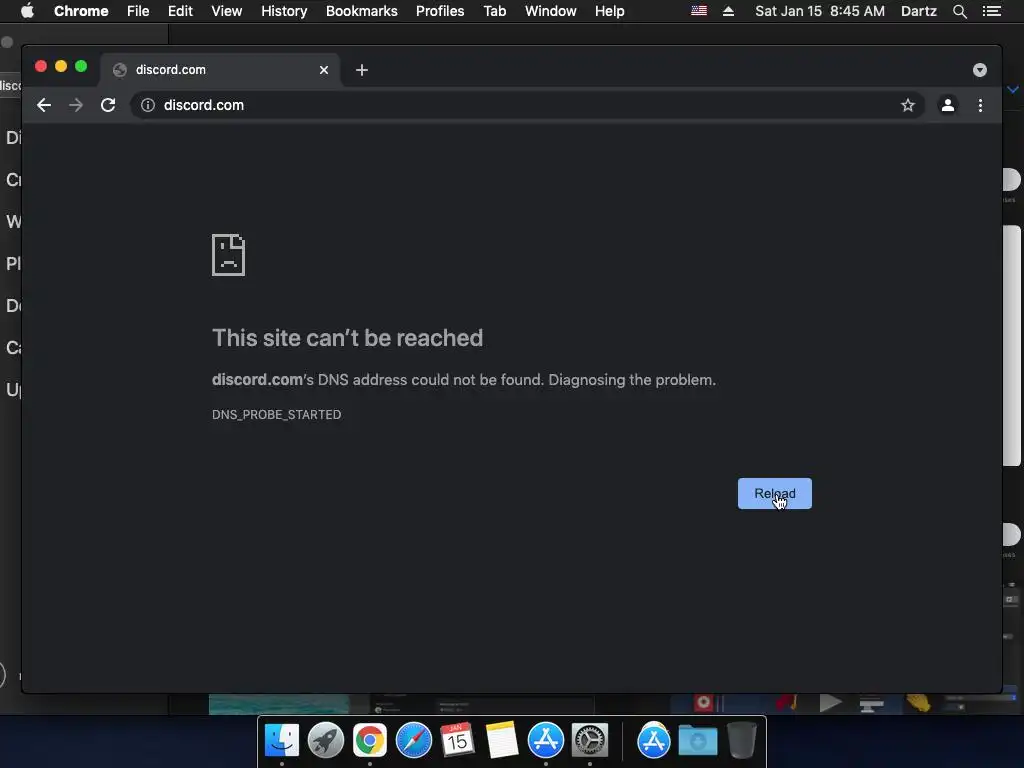Reload page with toolbar refresh icon
1024x768 pixels.
pyautogui.click(x=108, y=105)
